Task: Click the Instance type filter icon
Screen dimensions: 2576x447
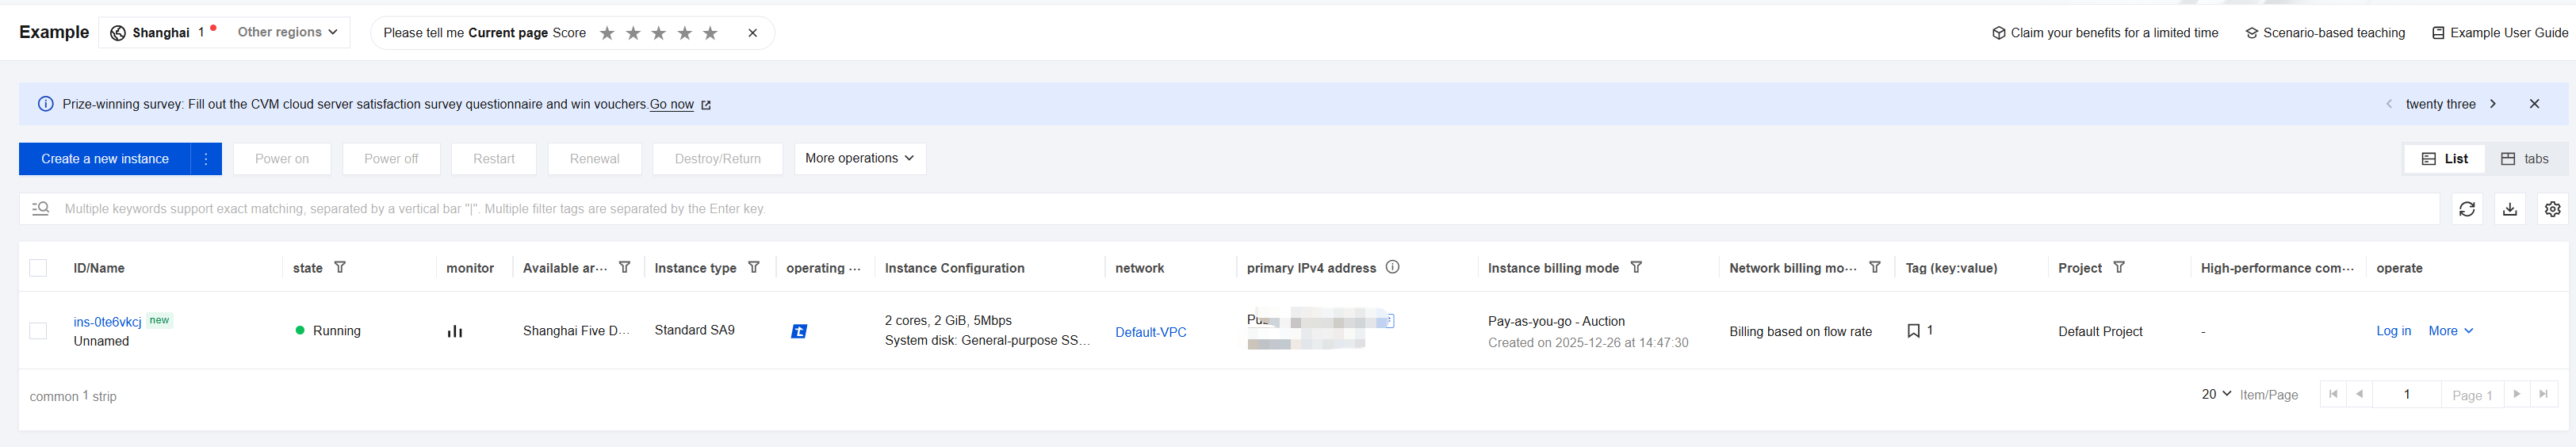Action: (x=754, y=268)
